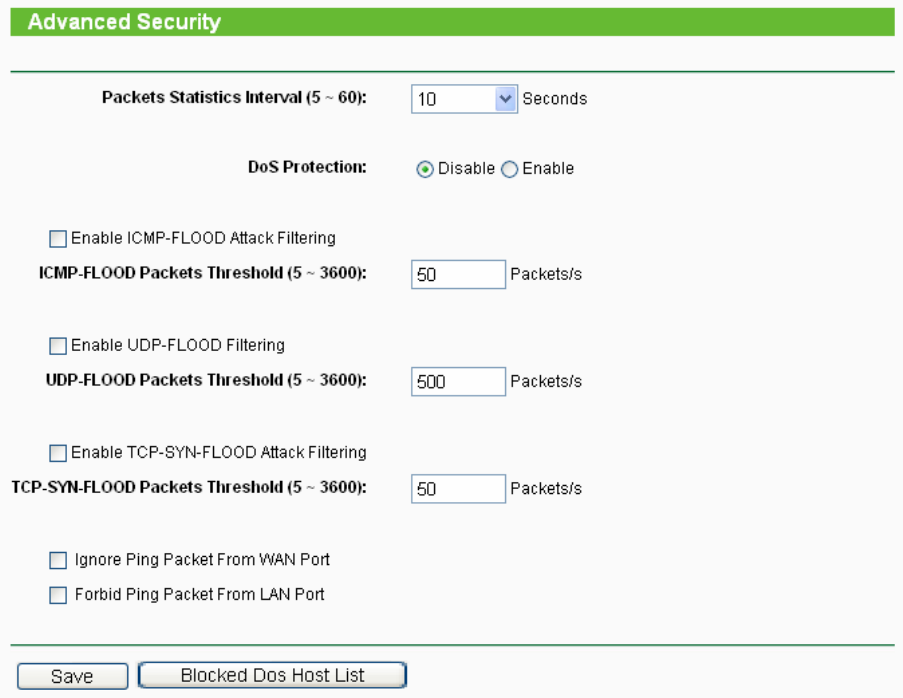Click the DoS Protection label

[x=306, y=168]
